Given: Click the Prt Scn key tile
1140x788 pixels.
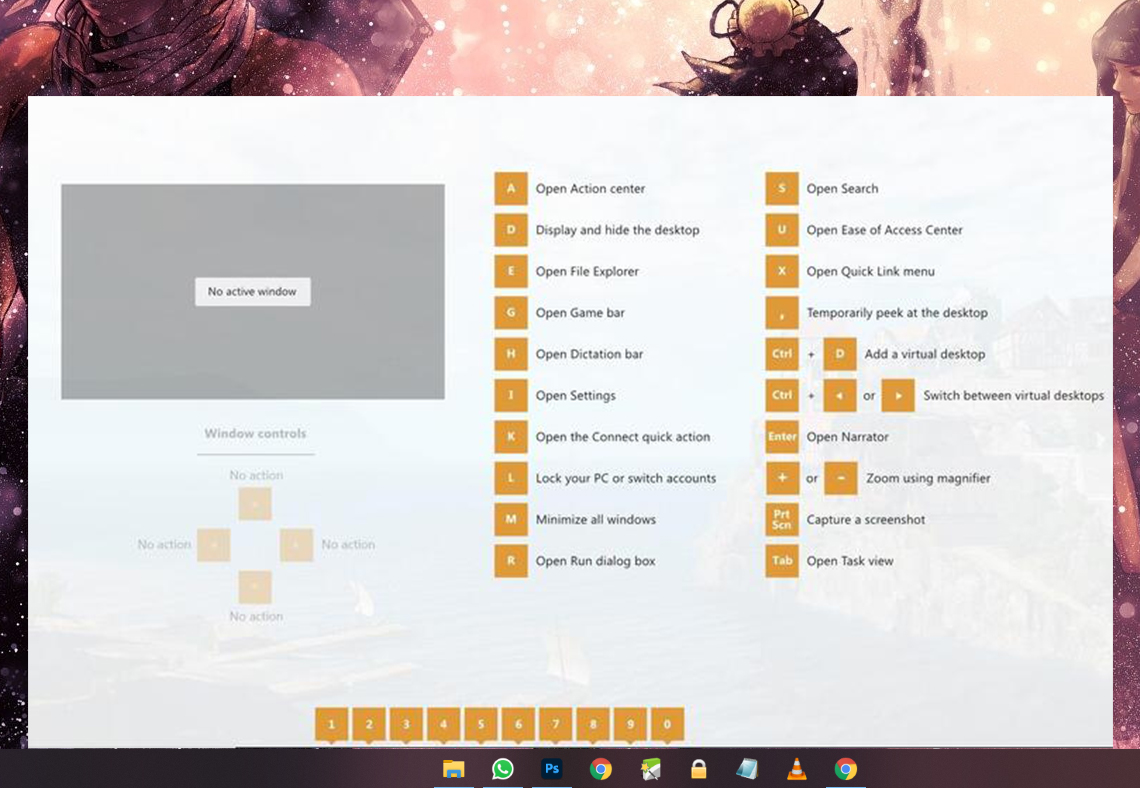Looking at the screenshot, I should 782,520.
